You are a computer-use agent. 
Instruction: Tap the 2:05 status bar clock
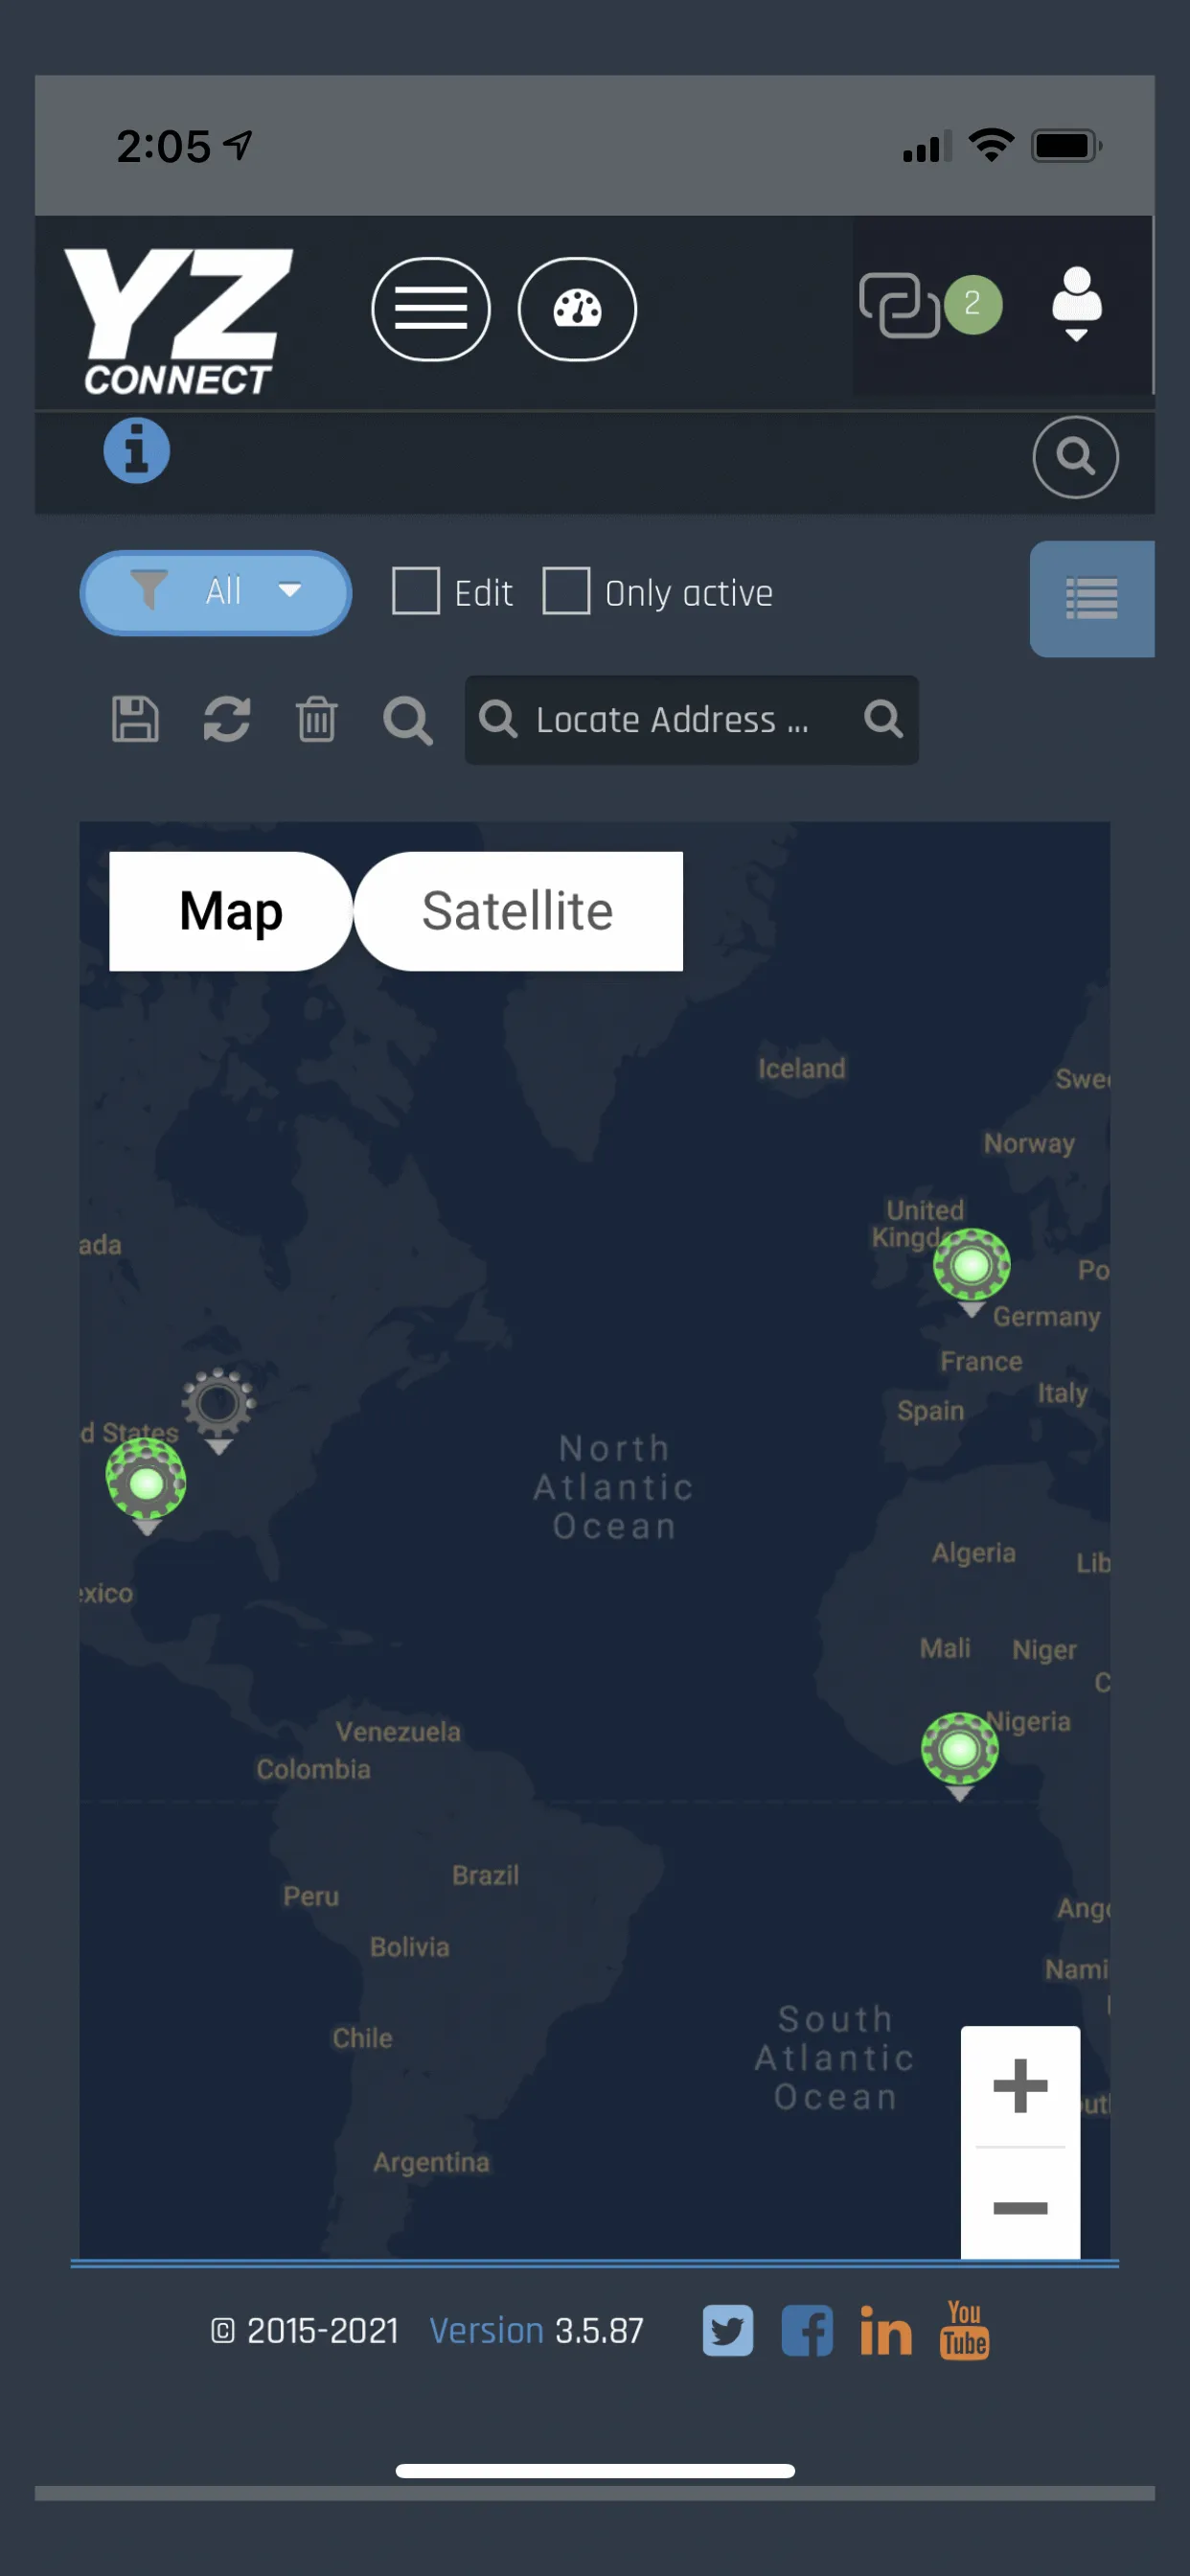tap(163, 147)
